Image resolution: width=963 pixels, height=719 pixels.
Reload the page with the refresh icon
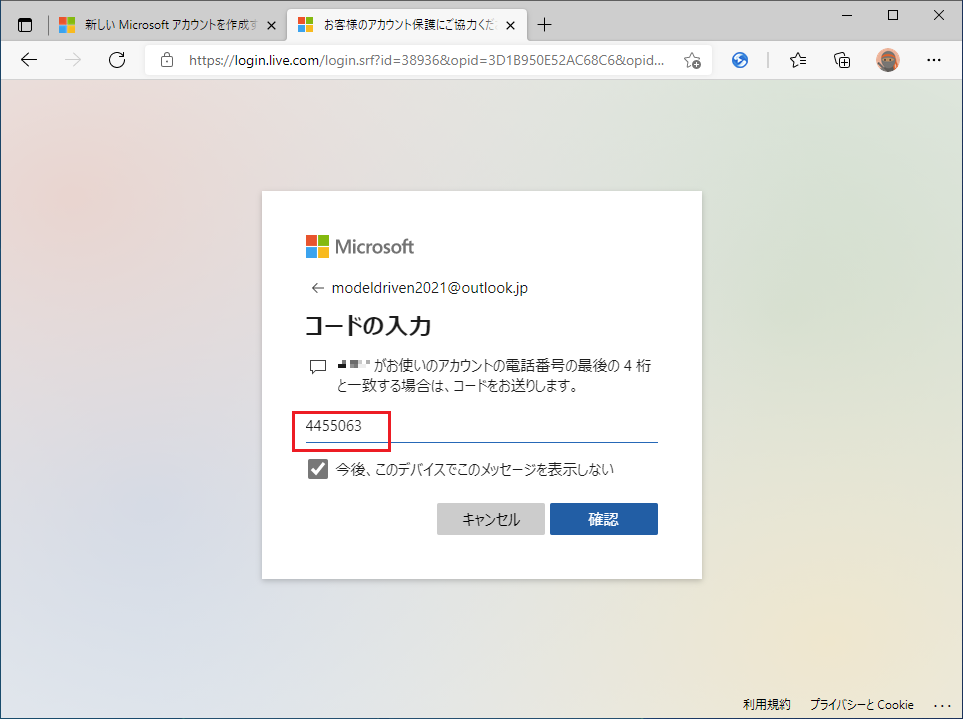point(117,60)
